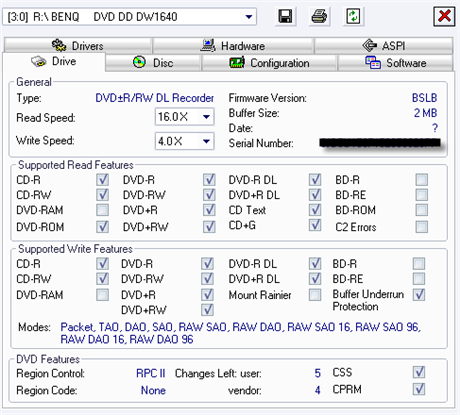
Task: Click the Packet, TAO, DAO modes text
Action: (241, 333)
